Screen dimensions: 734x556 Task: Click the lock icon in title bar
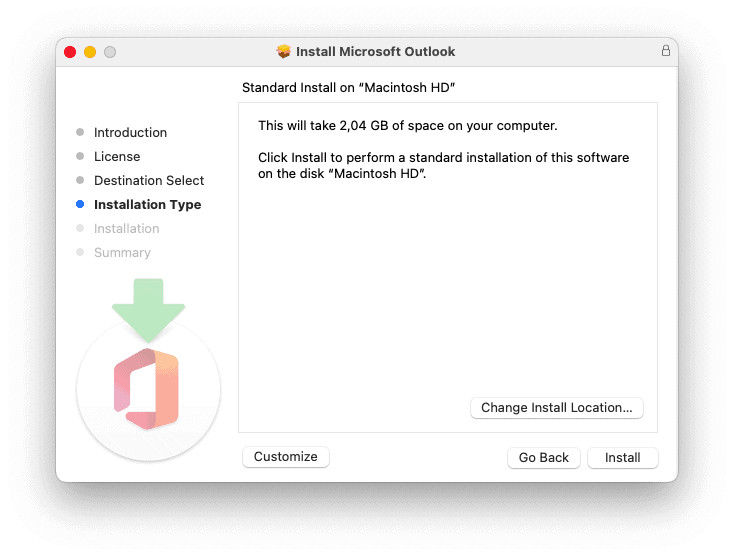[666, 51]
